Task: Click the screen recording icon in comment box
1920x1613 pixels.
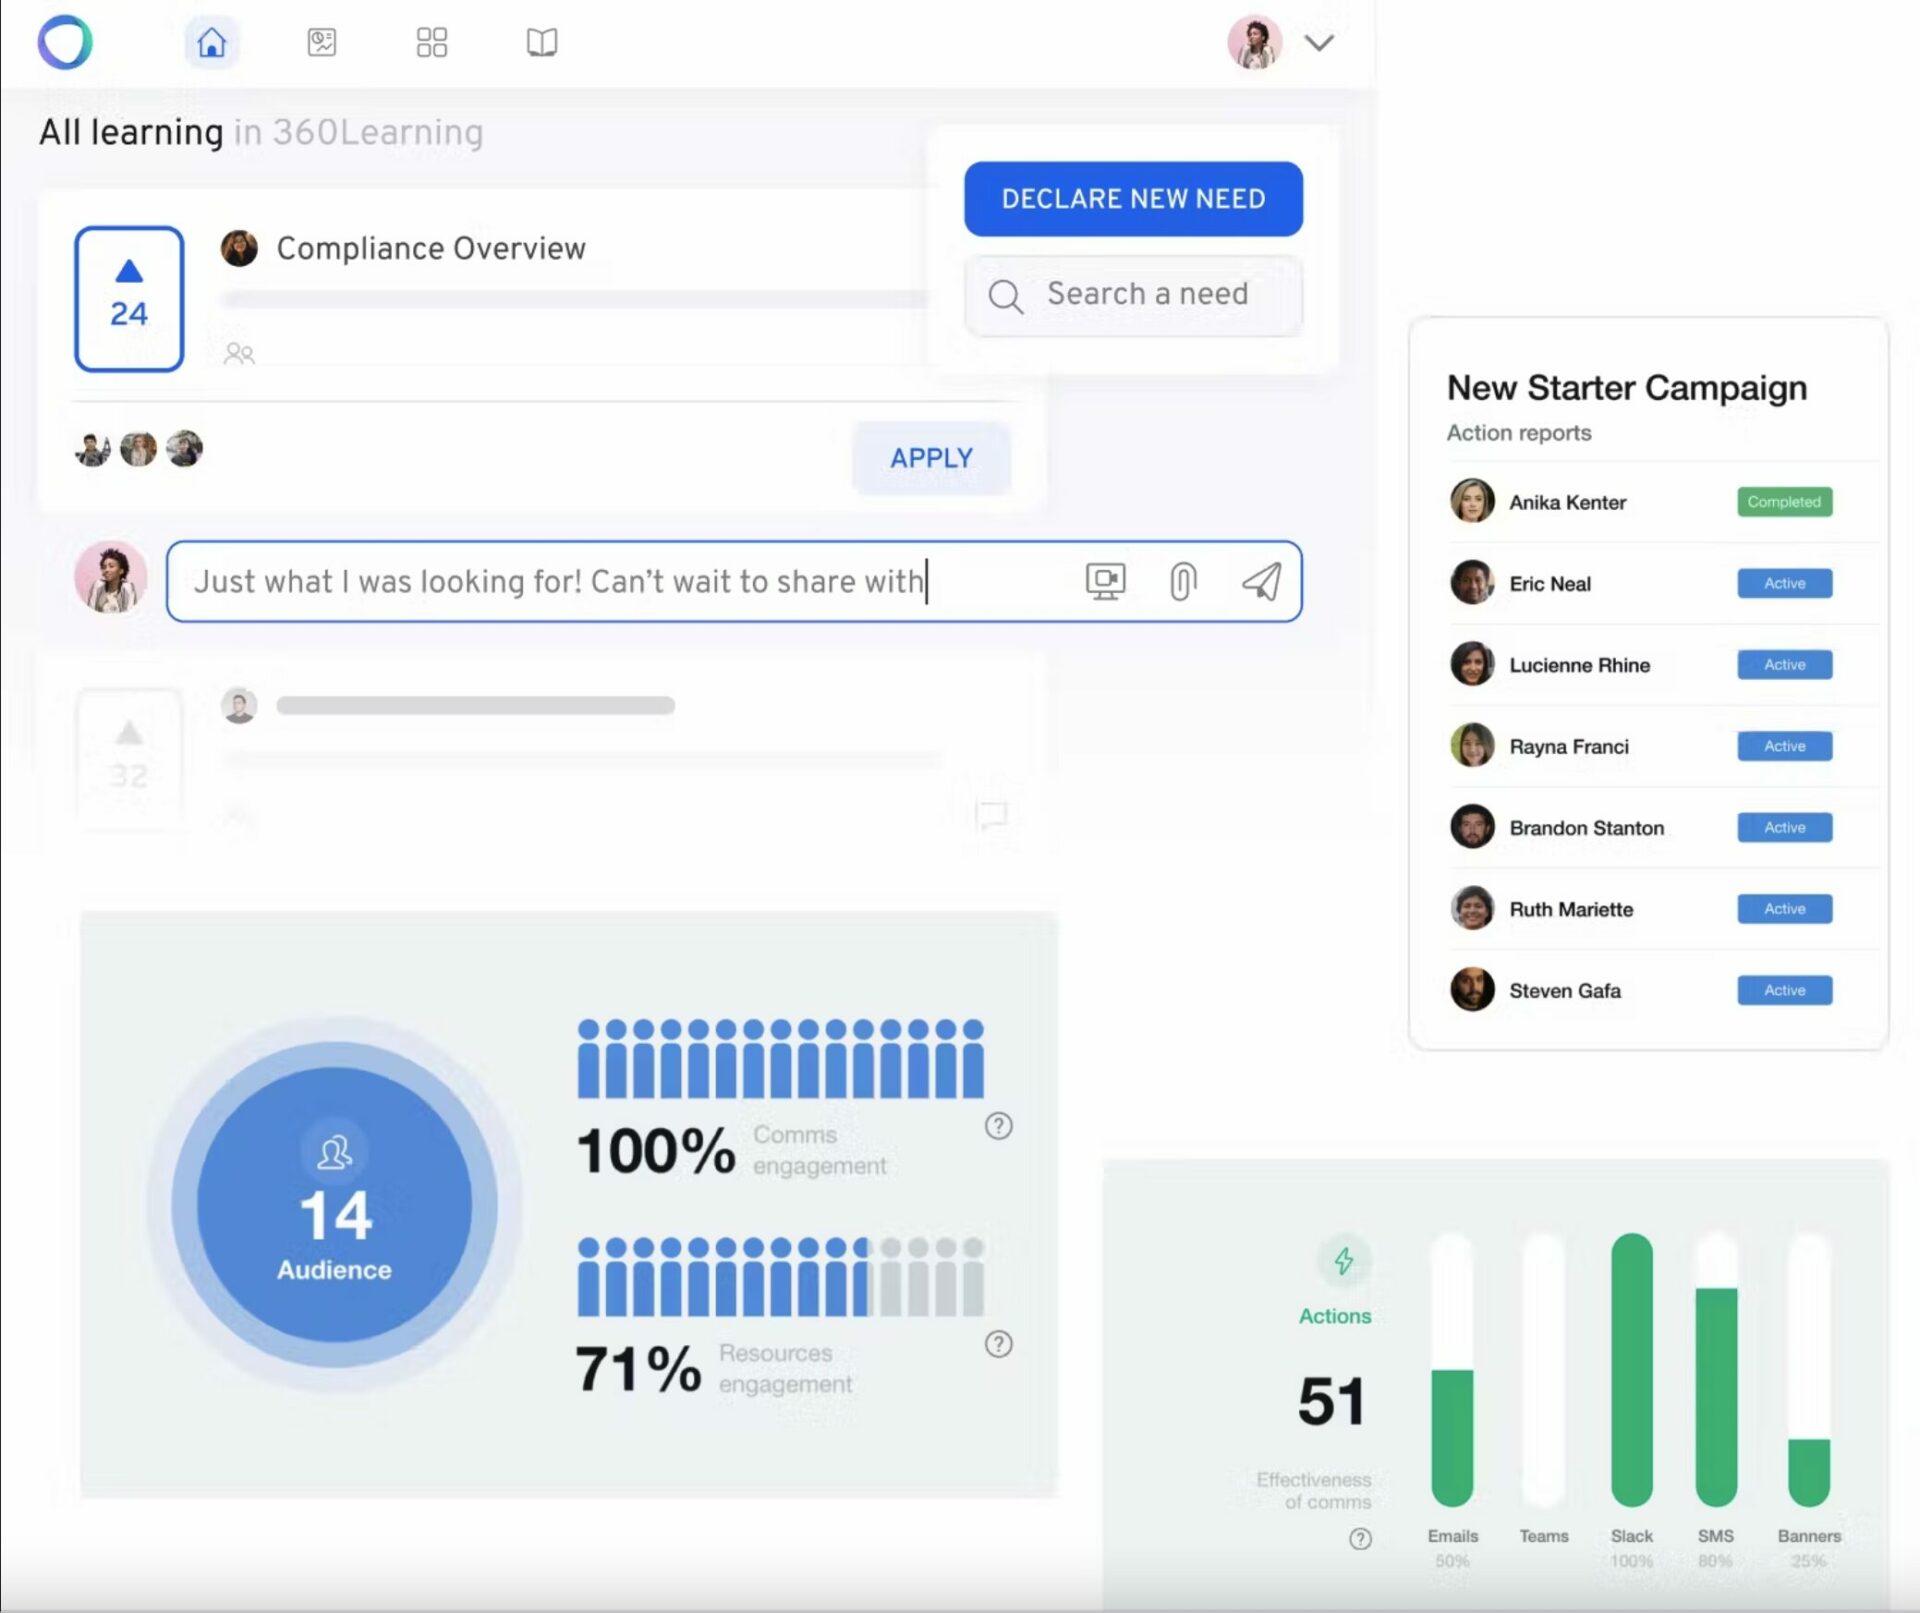Action: click(x=1104, y=580)
